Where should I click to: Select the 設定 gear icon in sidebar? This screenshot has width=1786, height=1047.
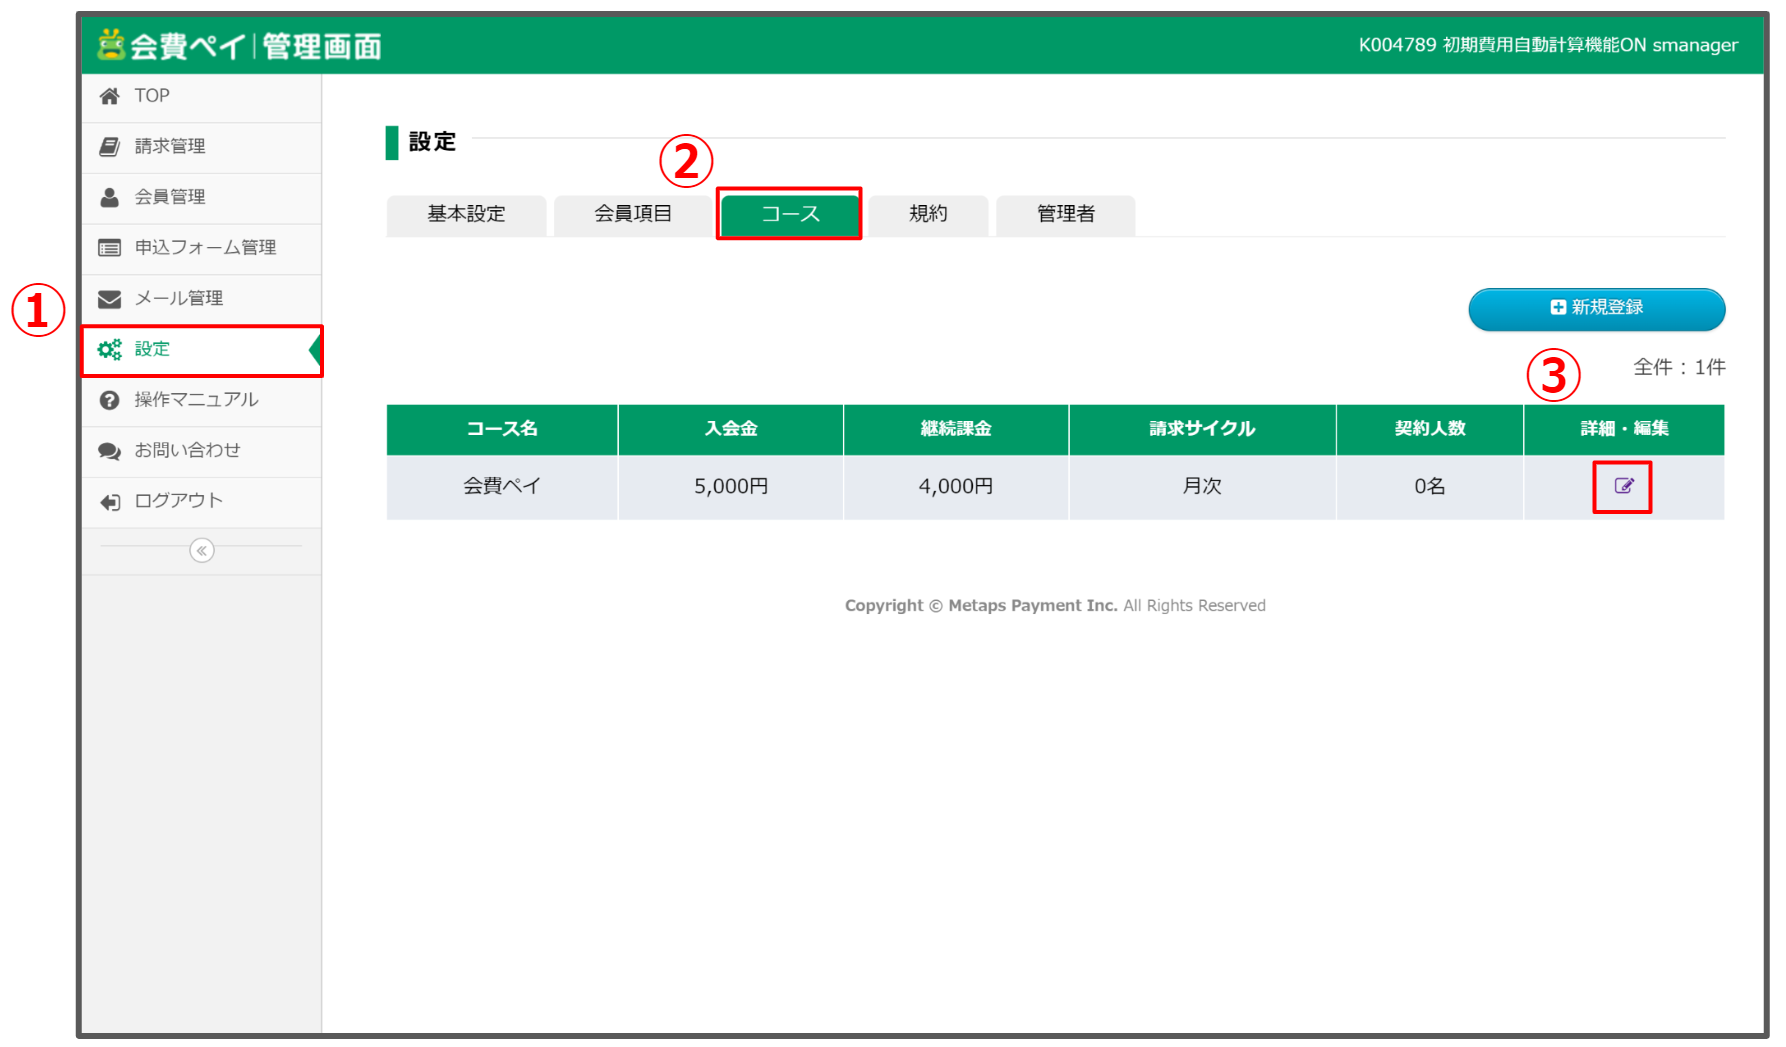110,349
